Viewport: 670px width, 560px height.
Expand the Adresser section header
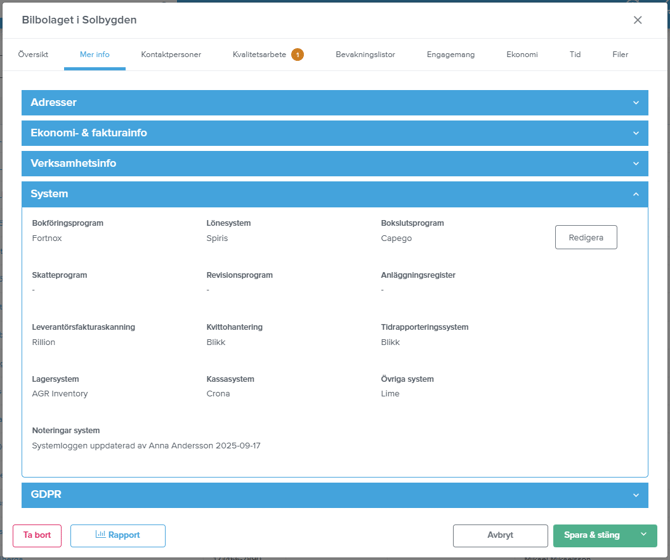coord(335,103)
